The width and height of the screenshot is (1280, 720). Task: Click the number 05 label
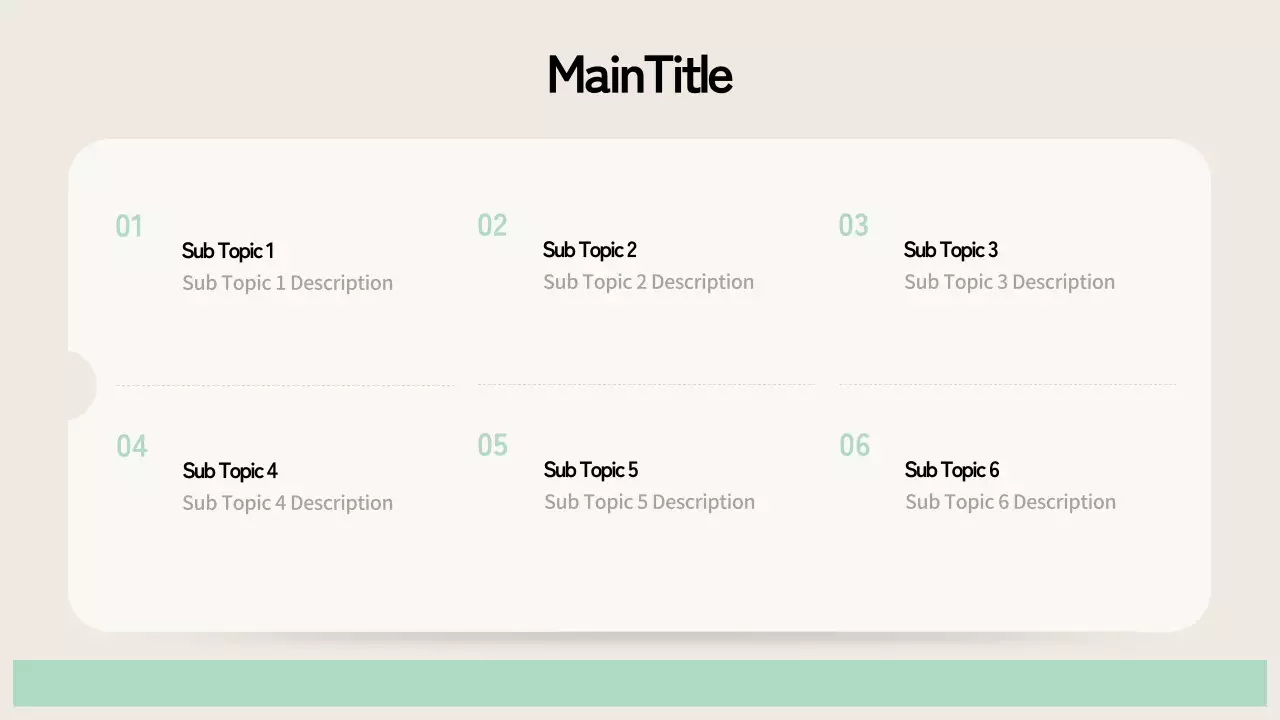pos(492,445)
